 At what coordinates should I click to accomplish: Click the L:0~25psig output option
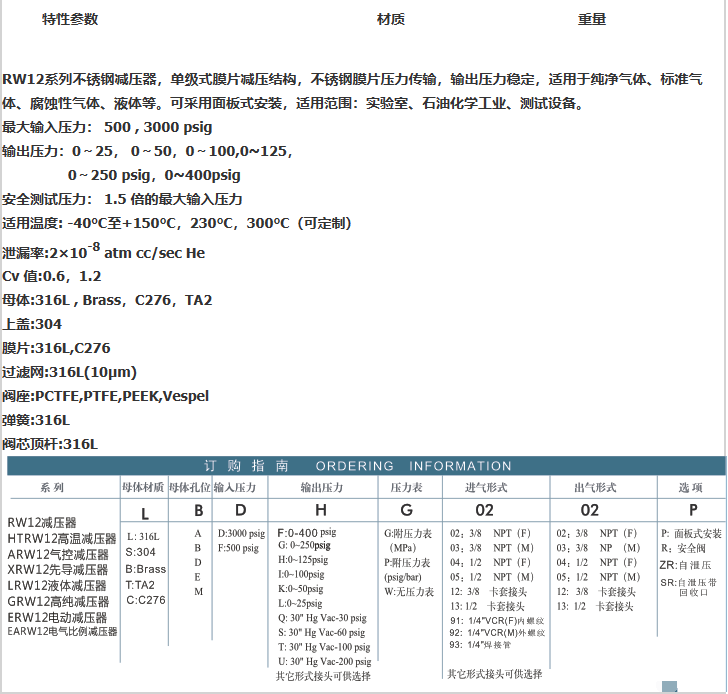coord(300,603)
